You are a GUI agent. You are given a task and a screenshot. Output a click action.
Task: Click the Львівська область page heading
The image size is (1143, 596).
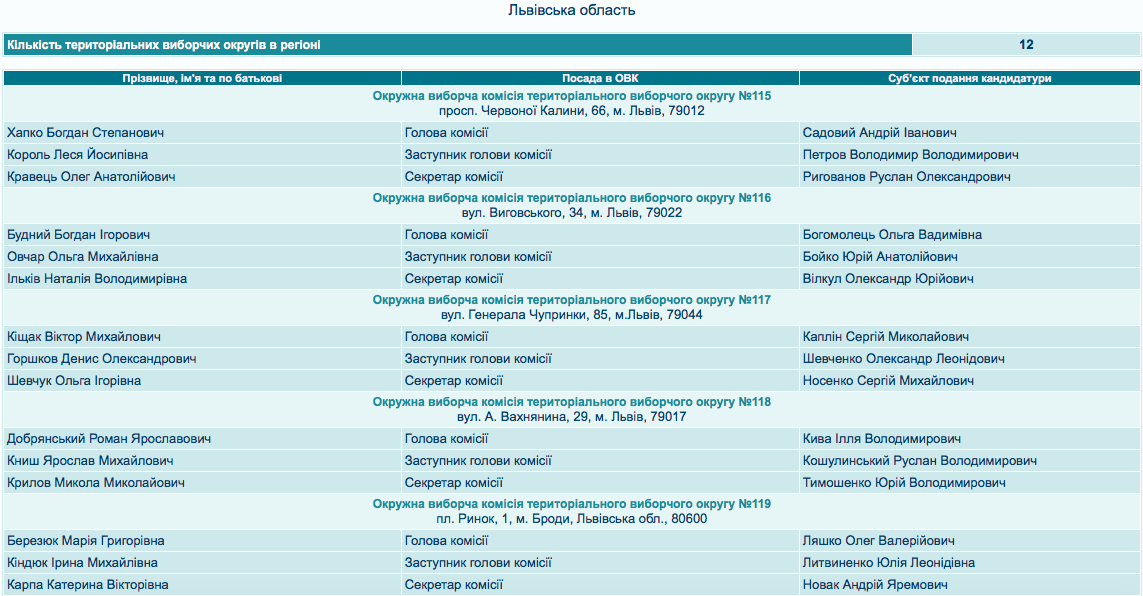pyautogui.click(x=571, y=11)
